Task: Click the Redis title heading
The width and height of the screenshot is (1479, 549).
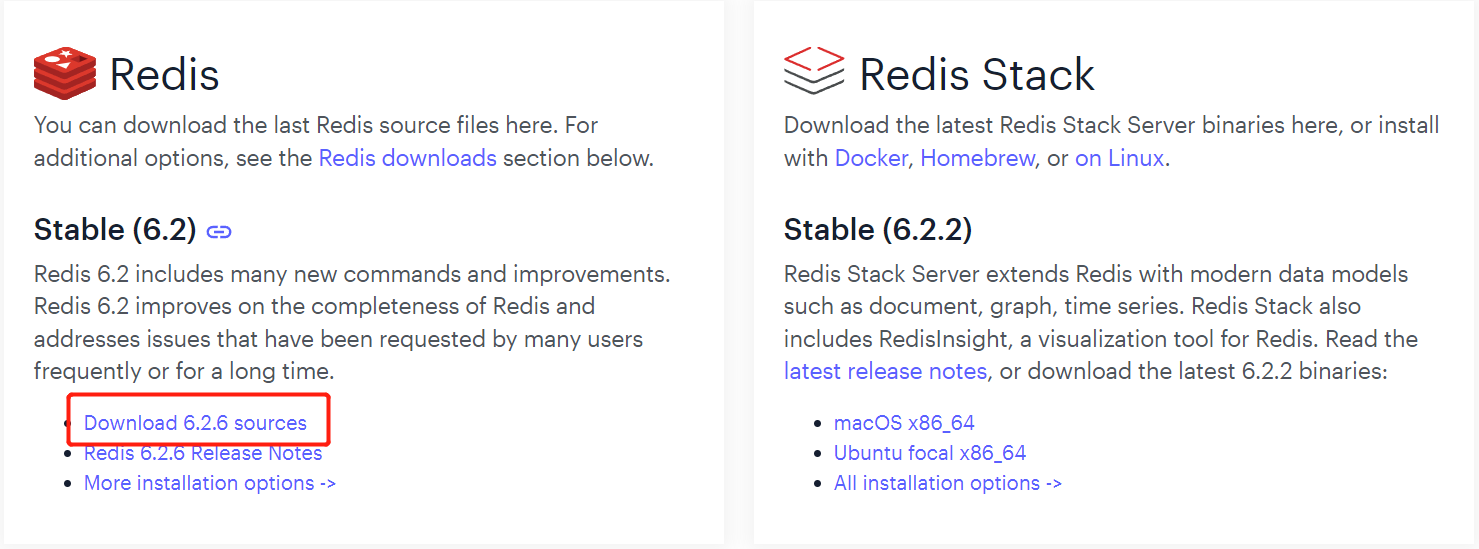Action: [164, 75]
